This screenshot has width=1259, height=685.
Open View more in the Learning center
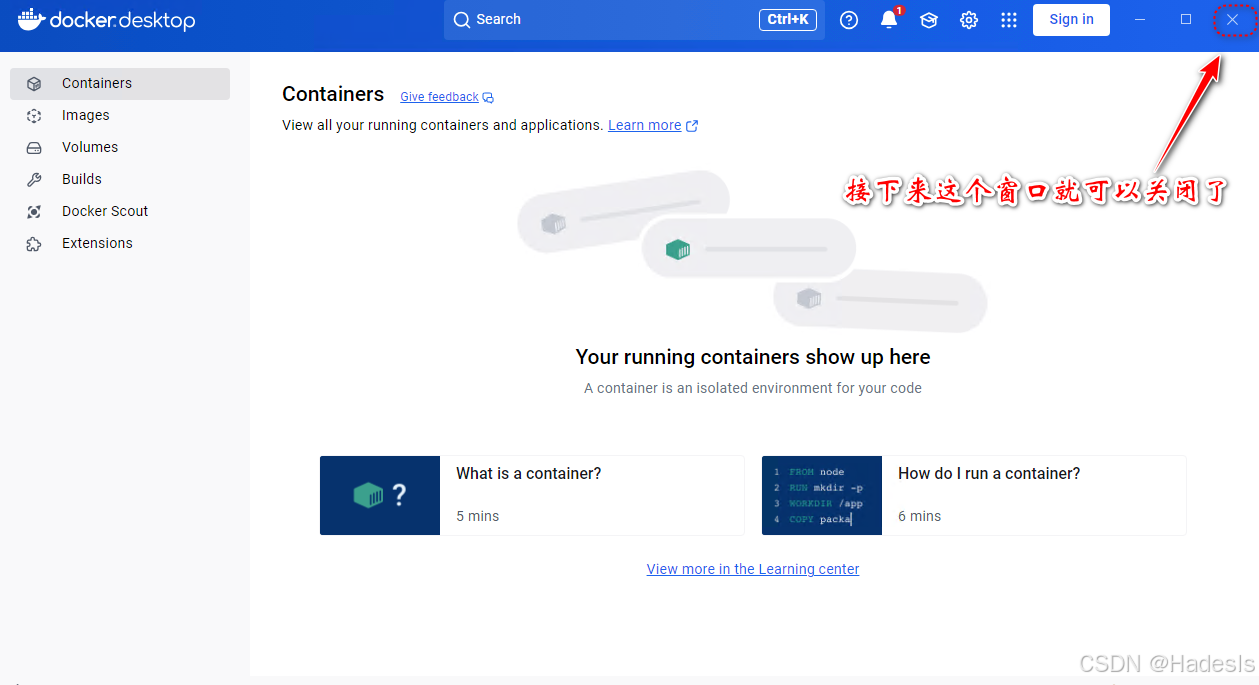tap(753, 569)
